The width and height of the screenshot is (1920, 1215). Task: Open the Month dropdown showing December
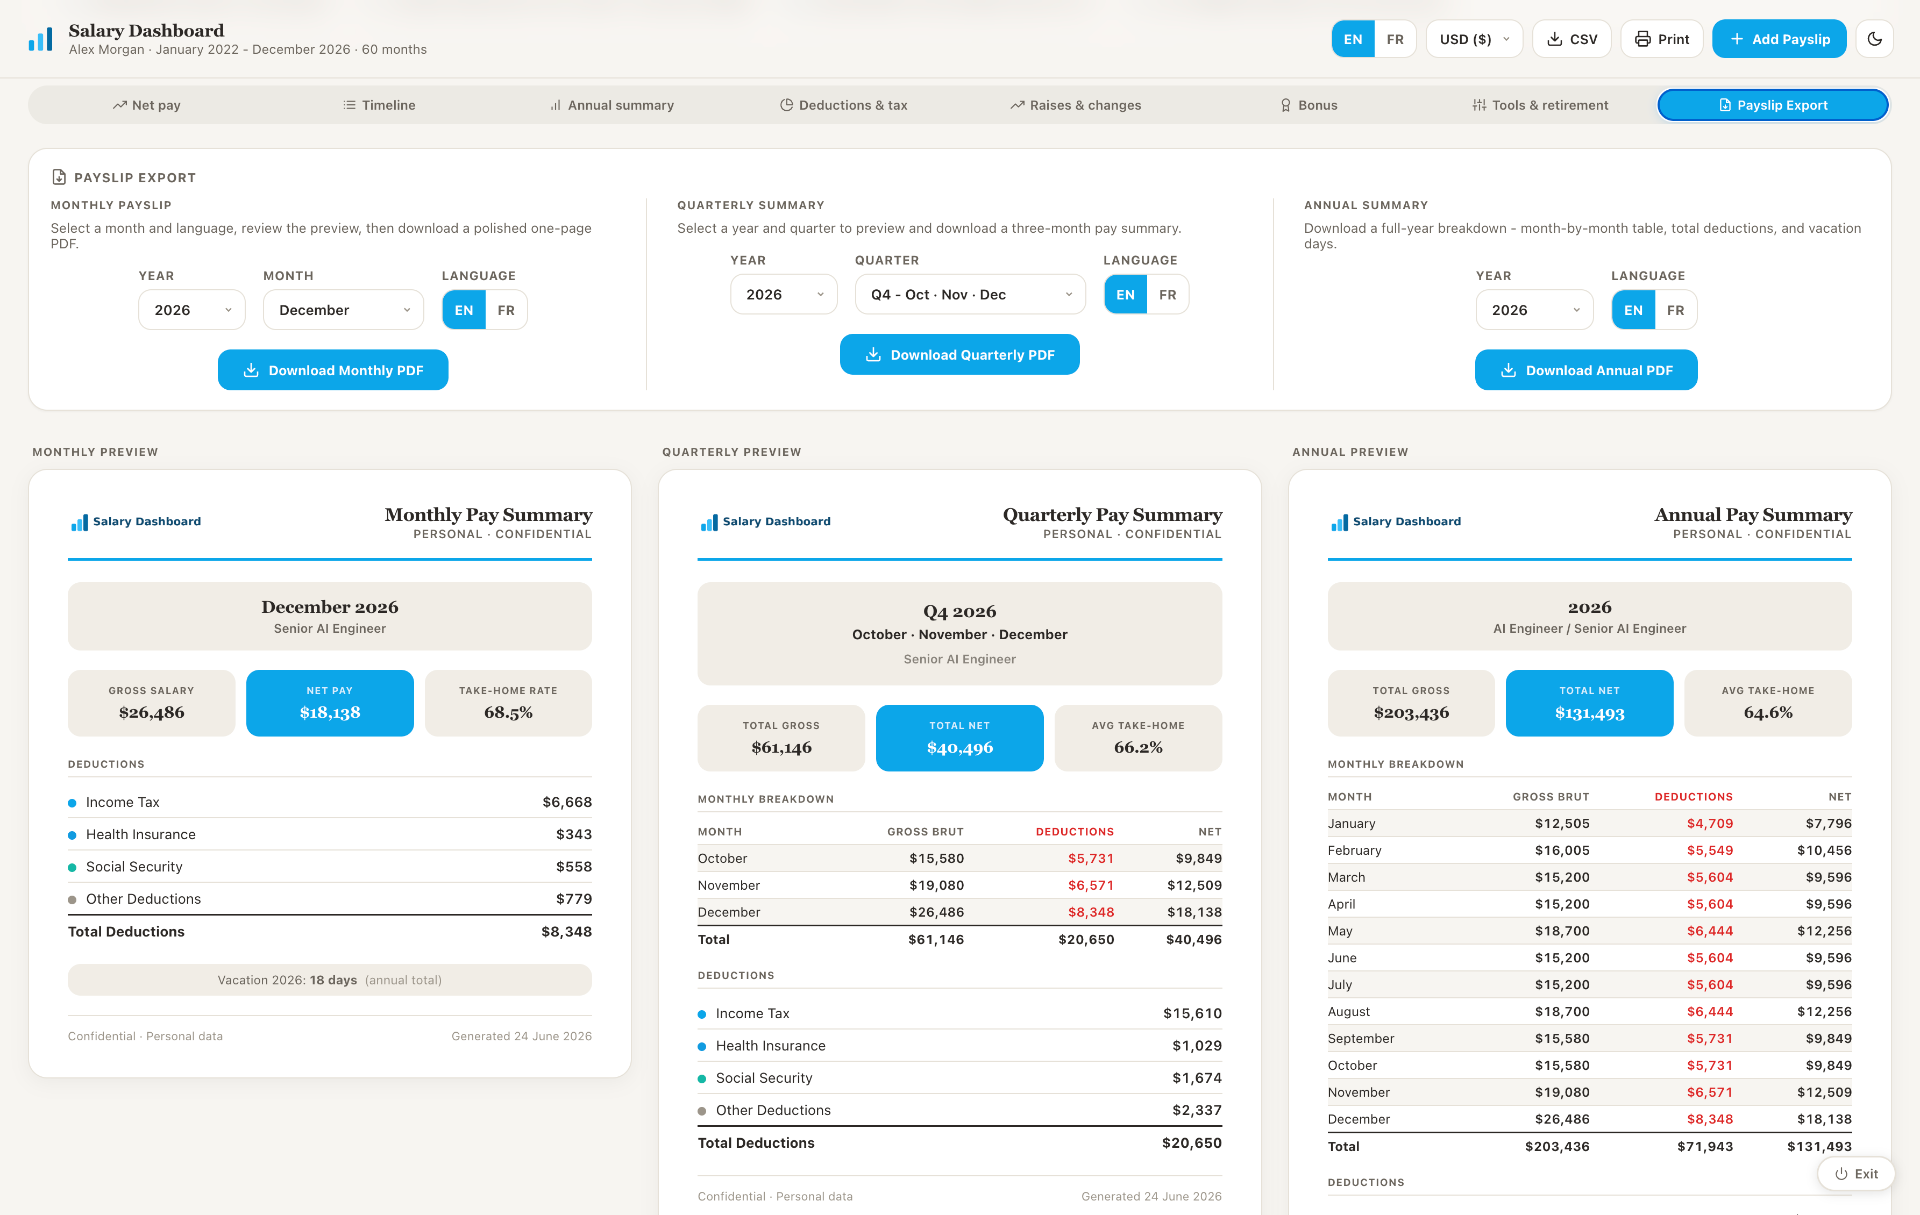[x=344, y=310]
